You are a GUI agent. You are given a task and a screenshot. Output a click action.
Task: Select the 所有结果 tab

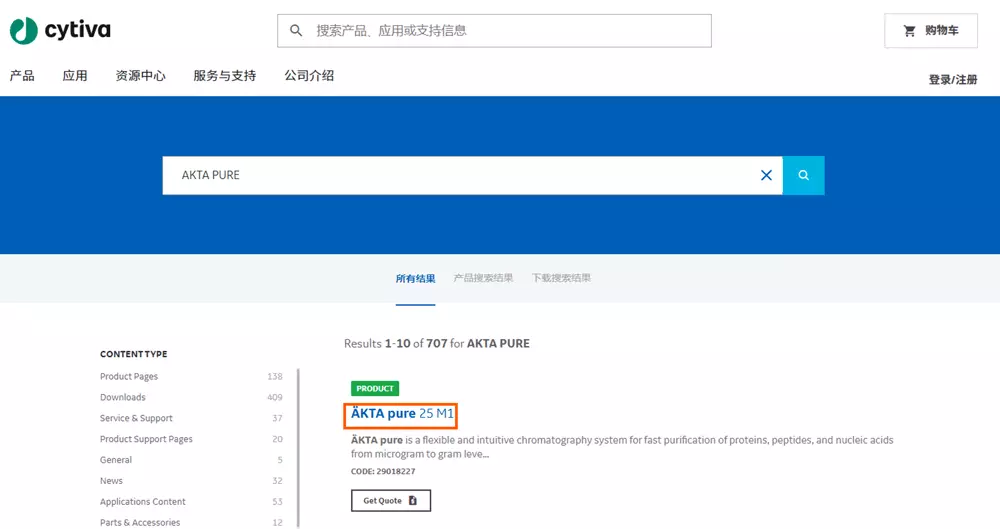[x=415, y=278]
